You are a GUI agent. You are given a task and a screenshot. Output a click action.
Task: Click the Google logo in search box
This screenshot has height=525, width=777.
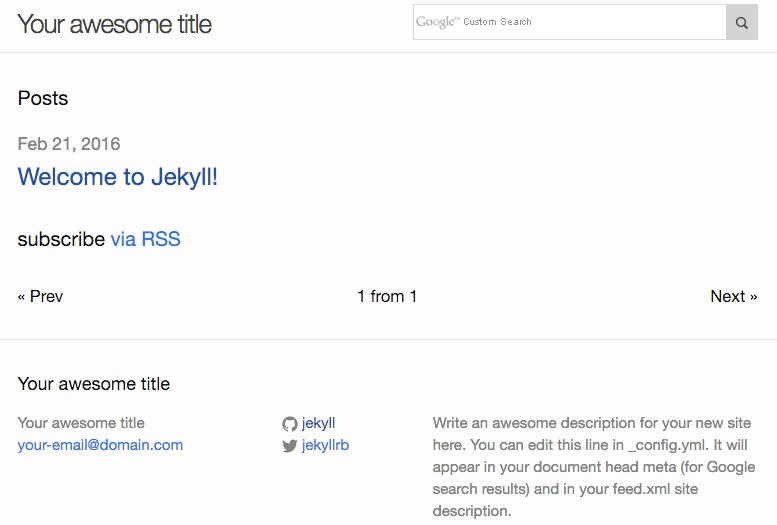(436, 22)
